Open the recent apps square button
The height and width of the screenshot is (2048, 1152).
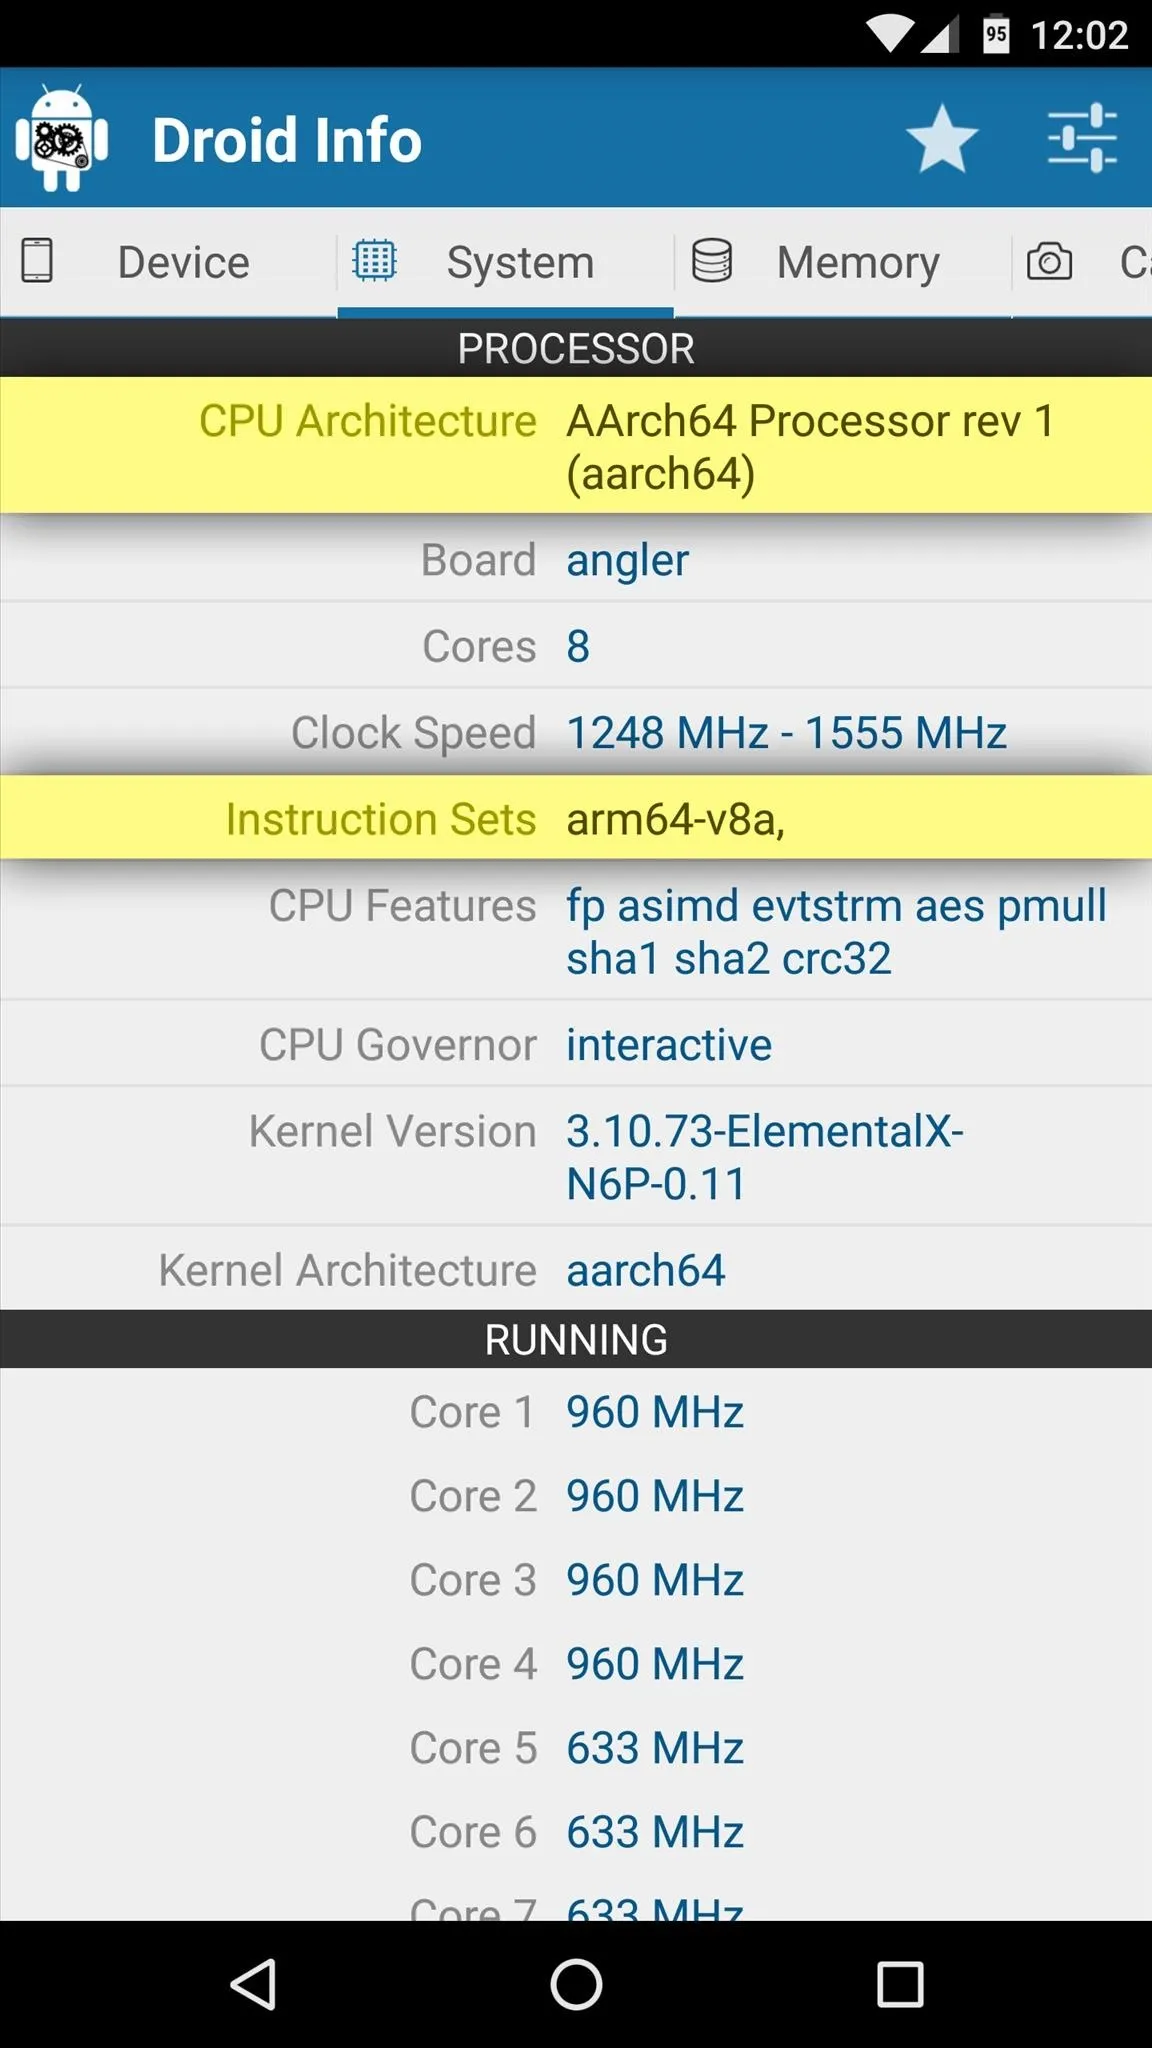tap(900, 1984)
